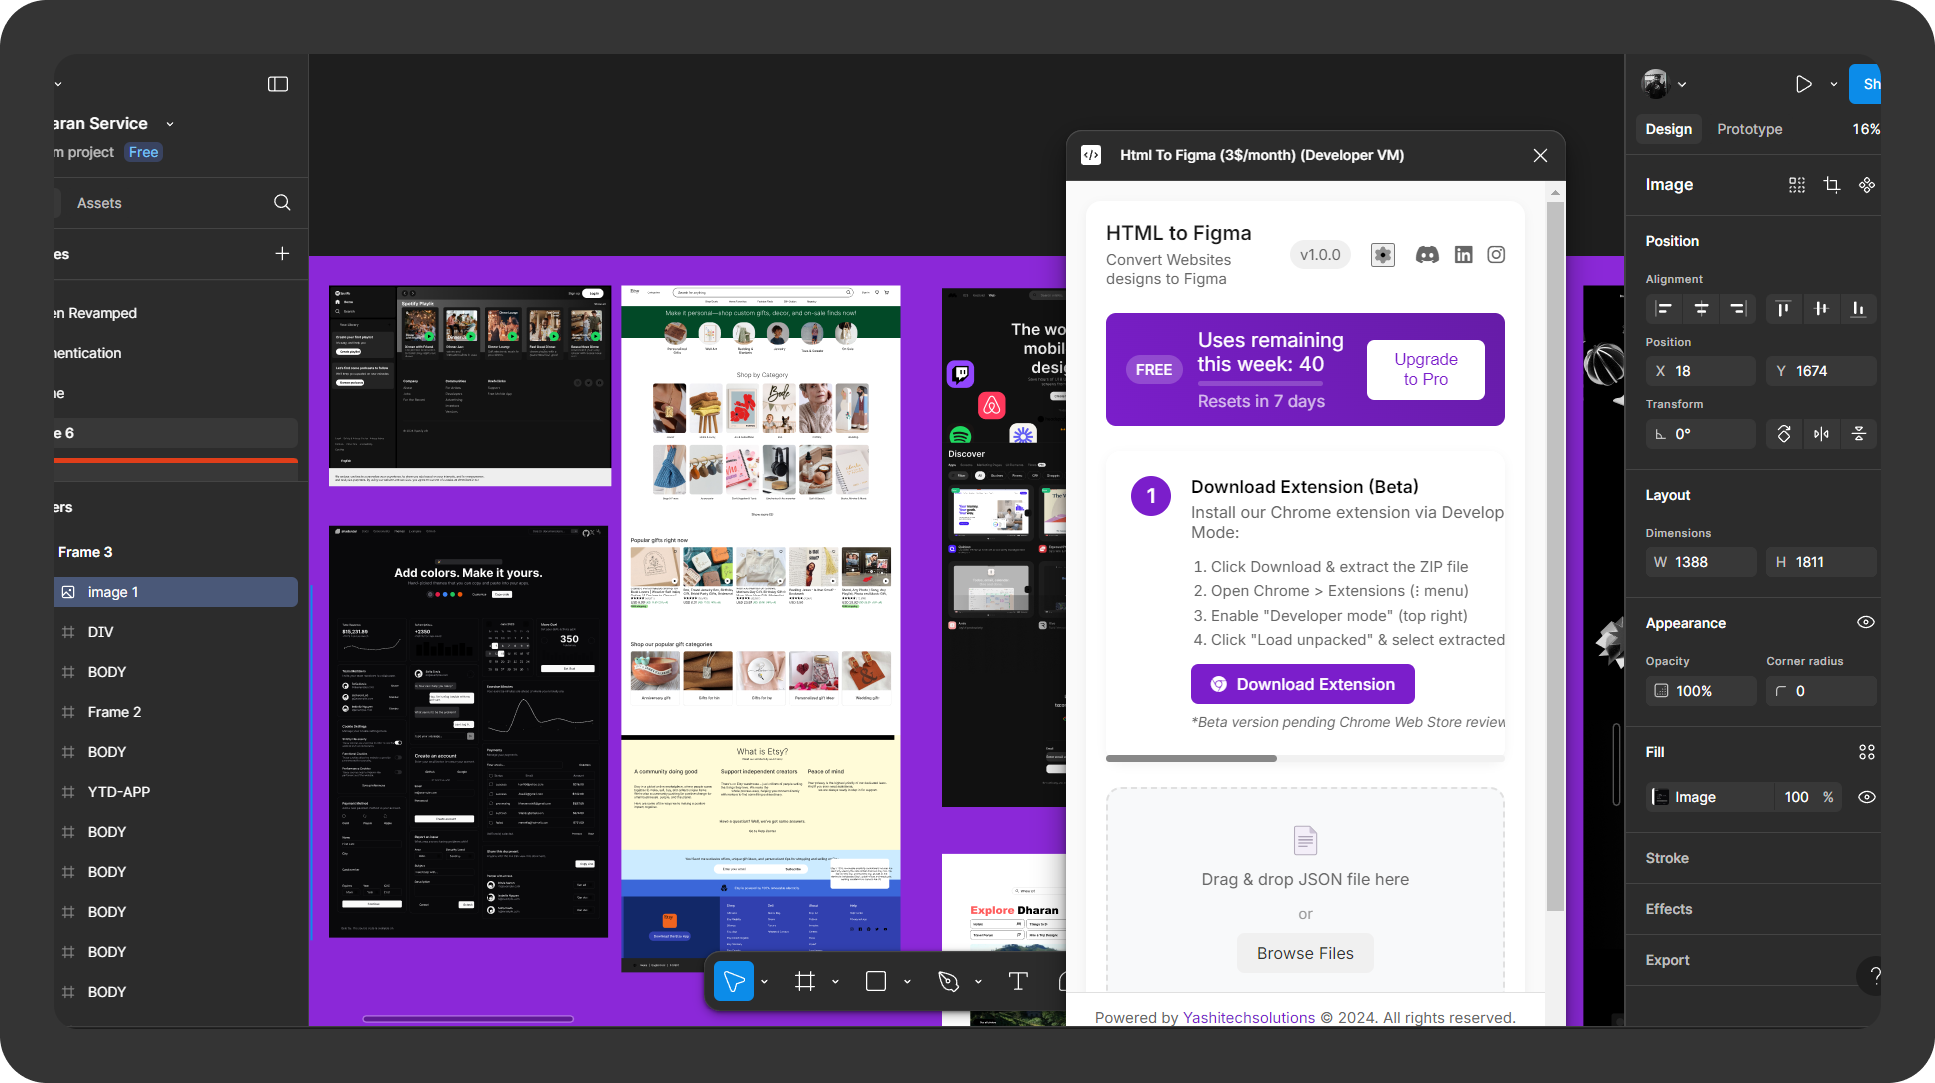Click the Present play icon
Image resolution: width=1935 pixels, height=1083 pixels.
point(1803,84)
